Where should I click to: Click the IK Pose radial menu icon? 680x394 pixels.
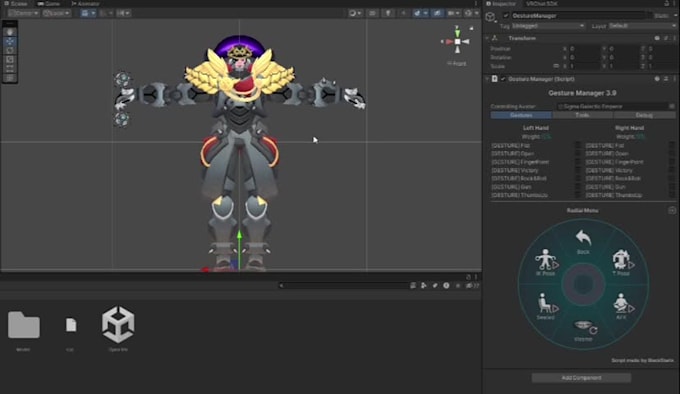(546, 260)
